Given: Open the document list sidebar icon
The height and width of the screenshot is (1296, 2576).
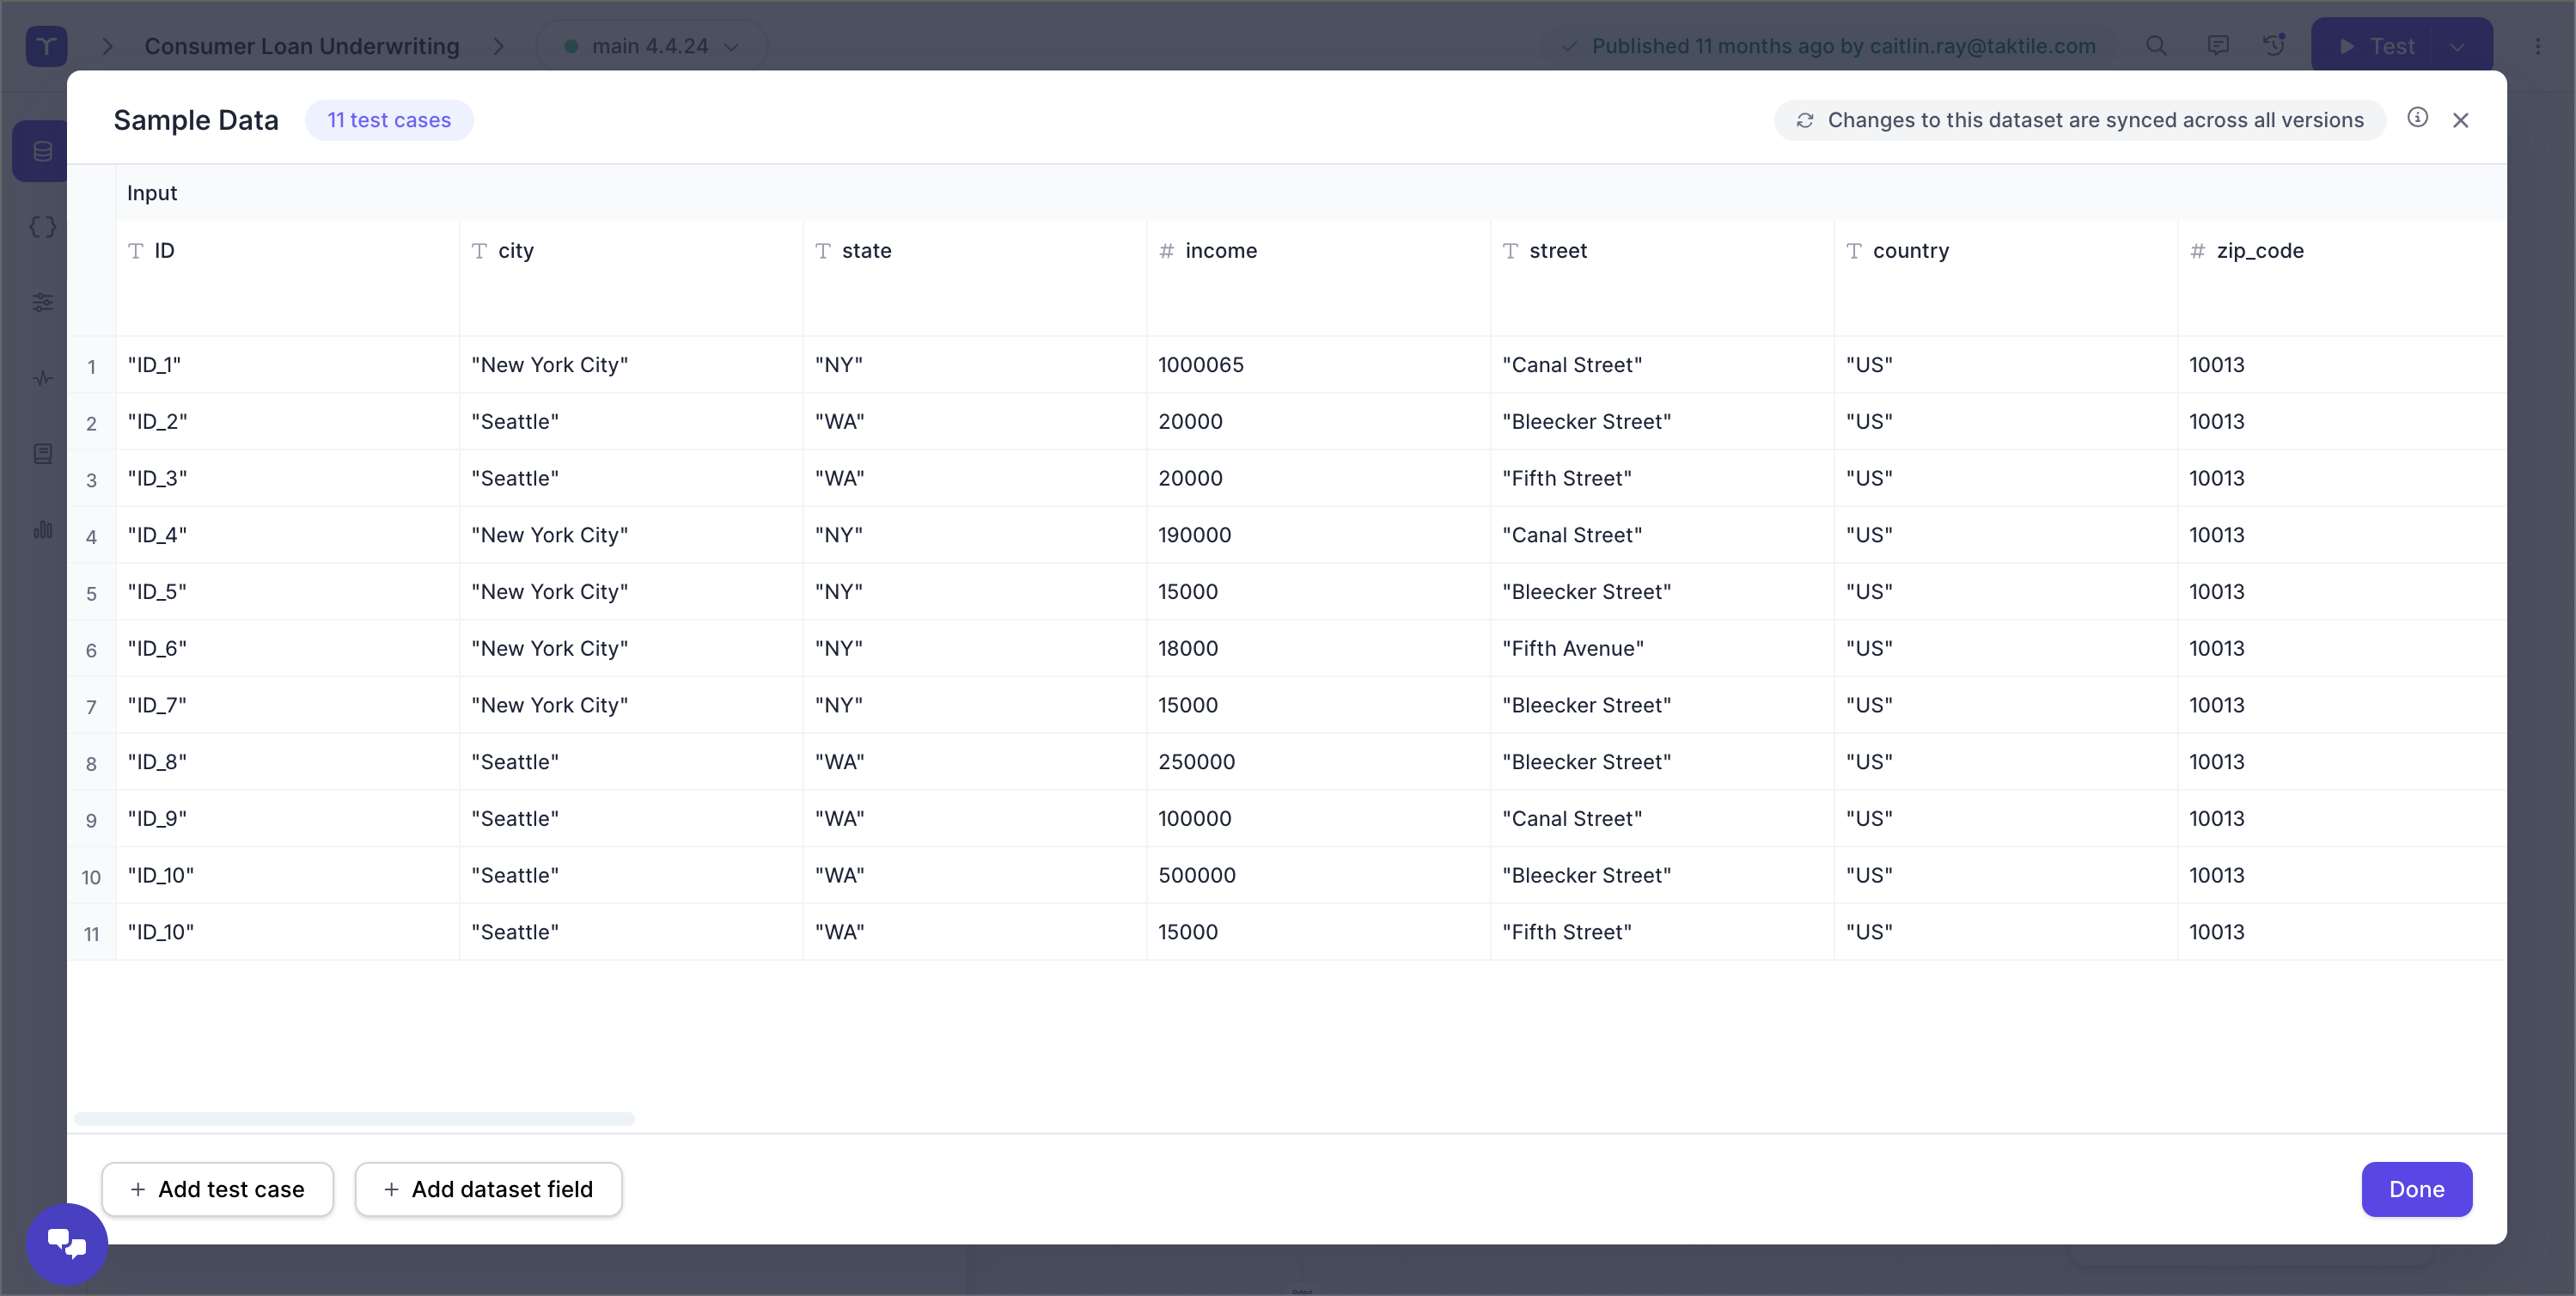Looking at the screenshot, I should 42,454.
